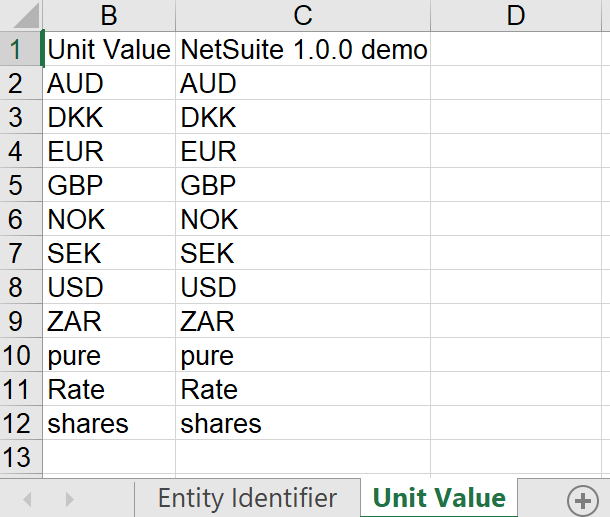Select row 2 header
The image size is (610, 517).
21,83
